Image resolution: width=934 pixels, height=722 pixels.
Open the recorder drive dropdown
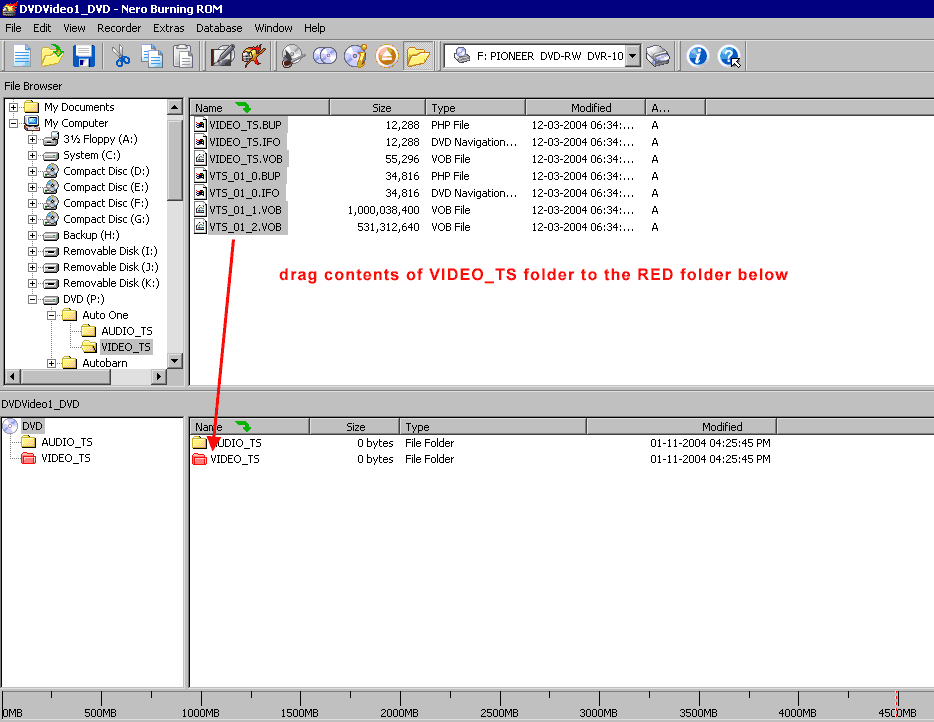633,56
